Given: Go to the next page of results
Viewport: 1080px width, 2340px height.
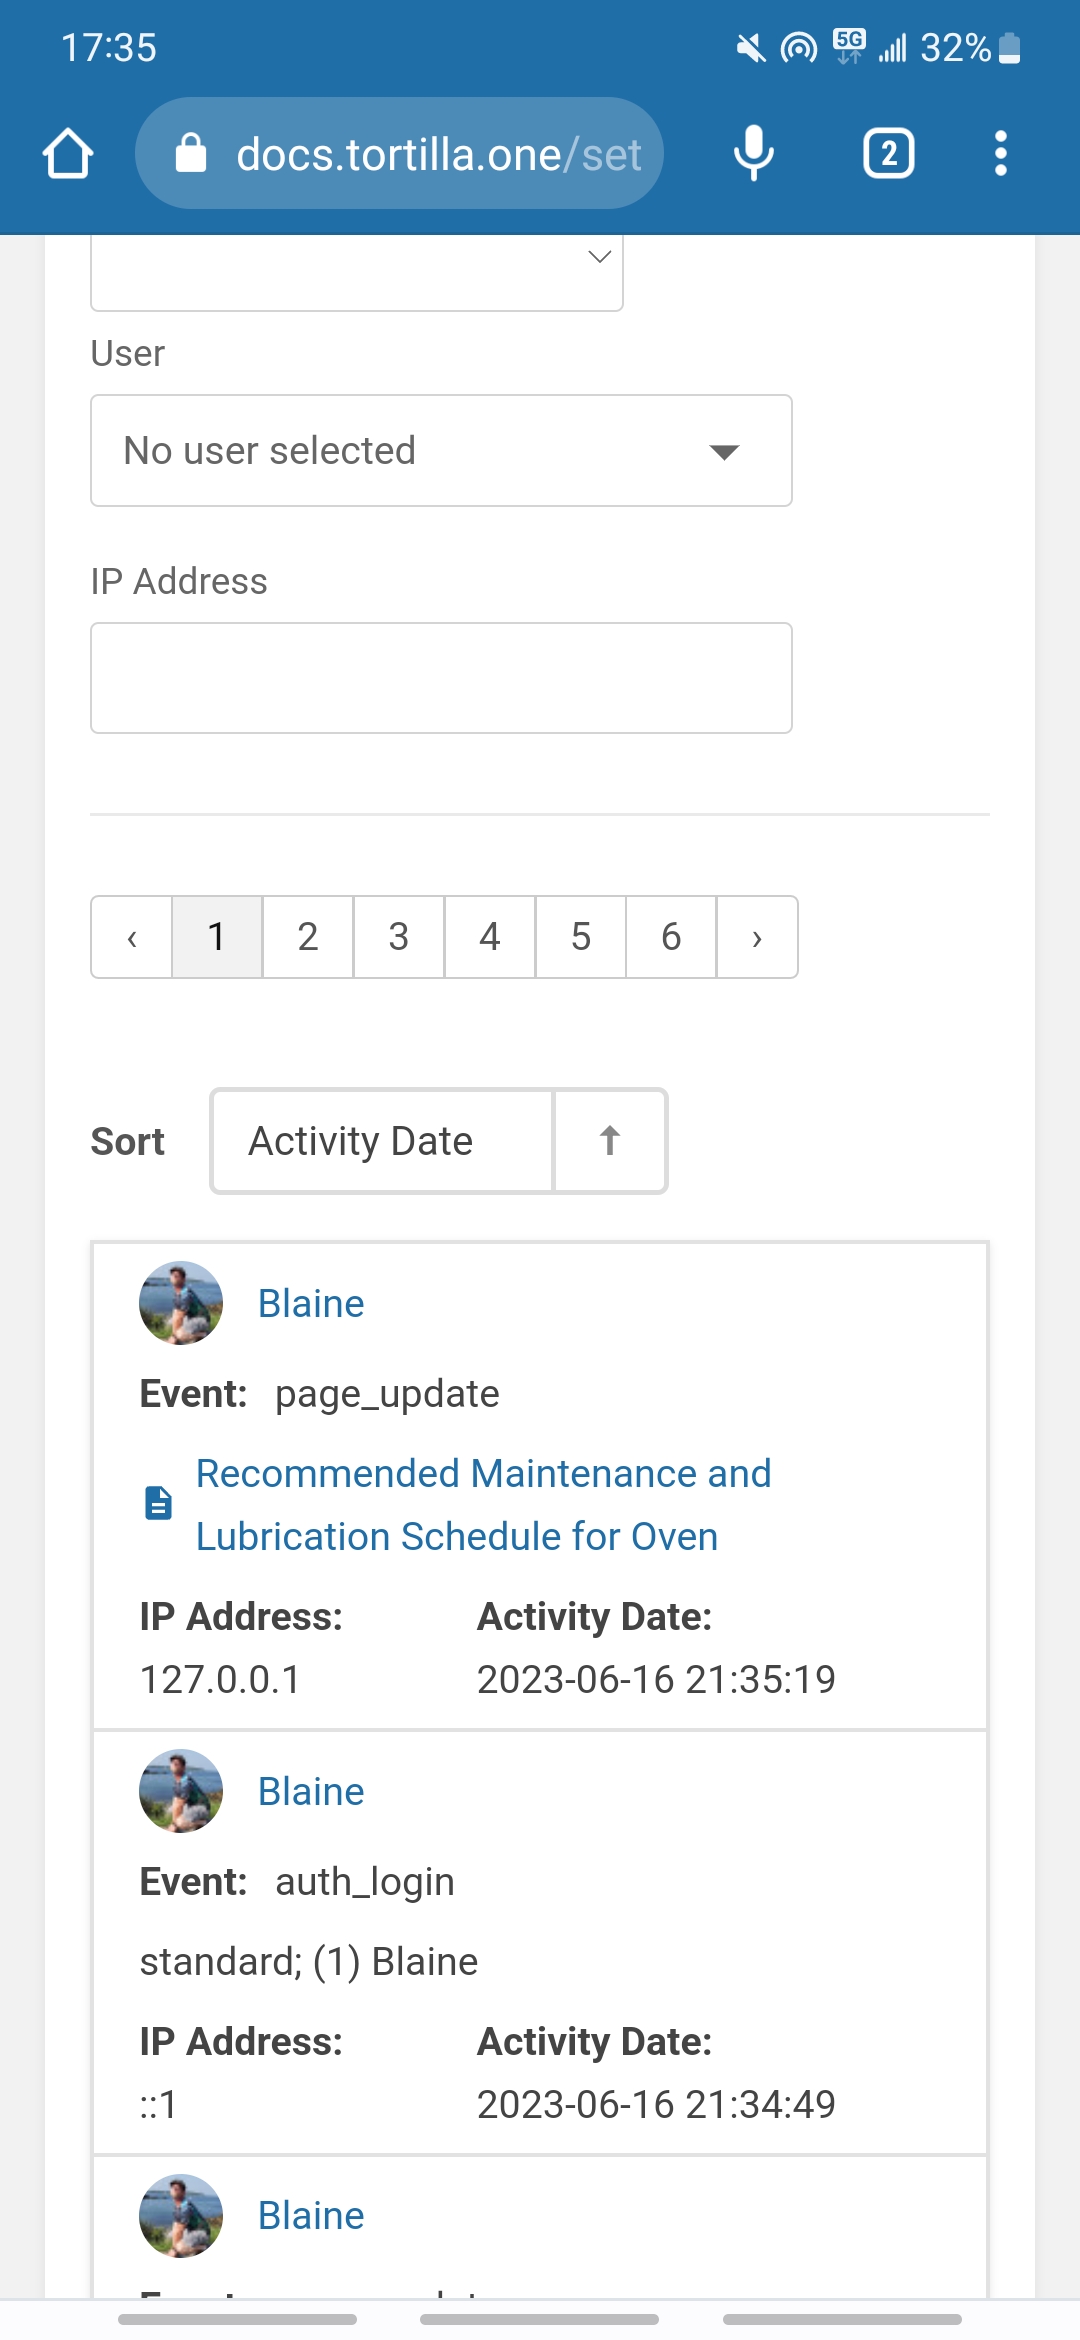Looking at the screenshot, I should [x=756, y=937].
